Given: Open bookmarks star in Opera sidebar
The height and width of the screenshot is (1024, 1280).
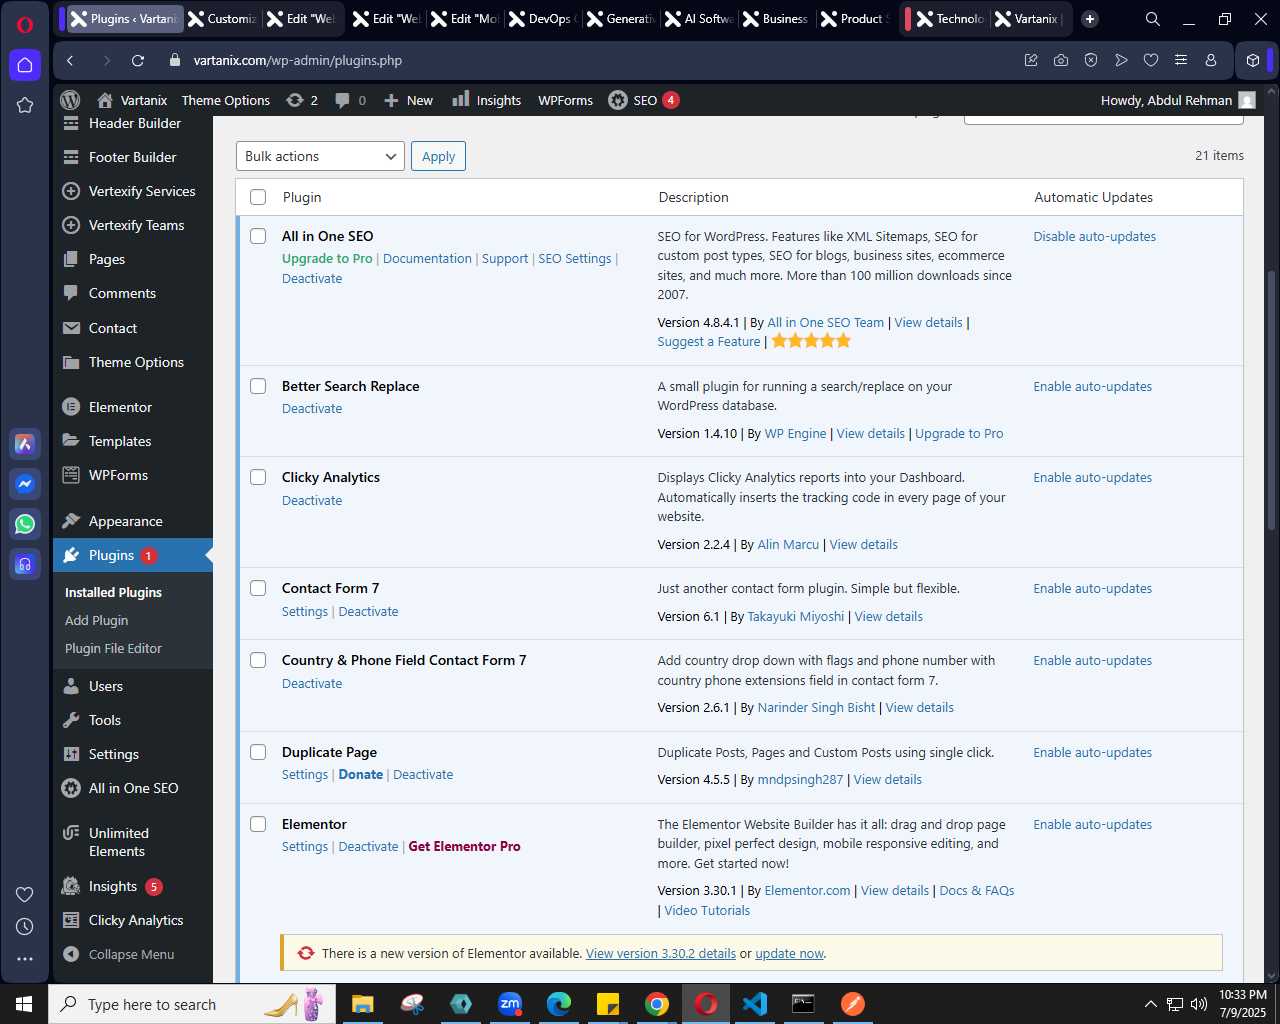Looking at the screenshot, I should (x=25, y=105).
